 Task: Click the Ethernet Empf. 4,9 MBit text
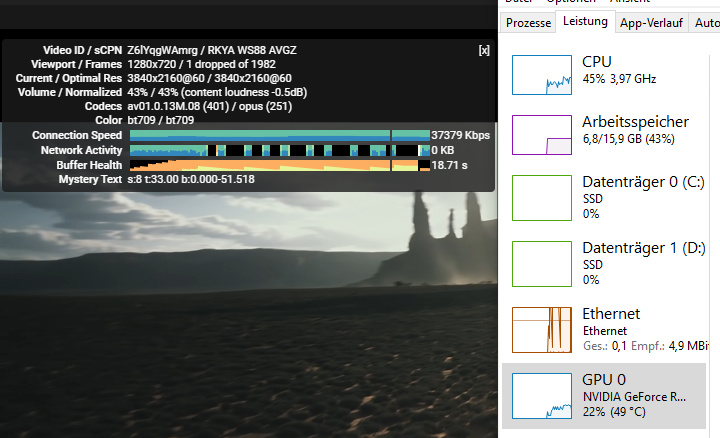pyautogui.click(x=670, y=346)
